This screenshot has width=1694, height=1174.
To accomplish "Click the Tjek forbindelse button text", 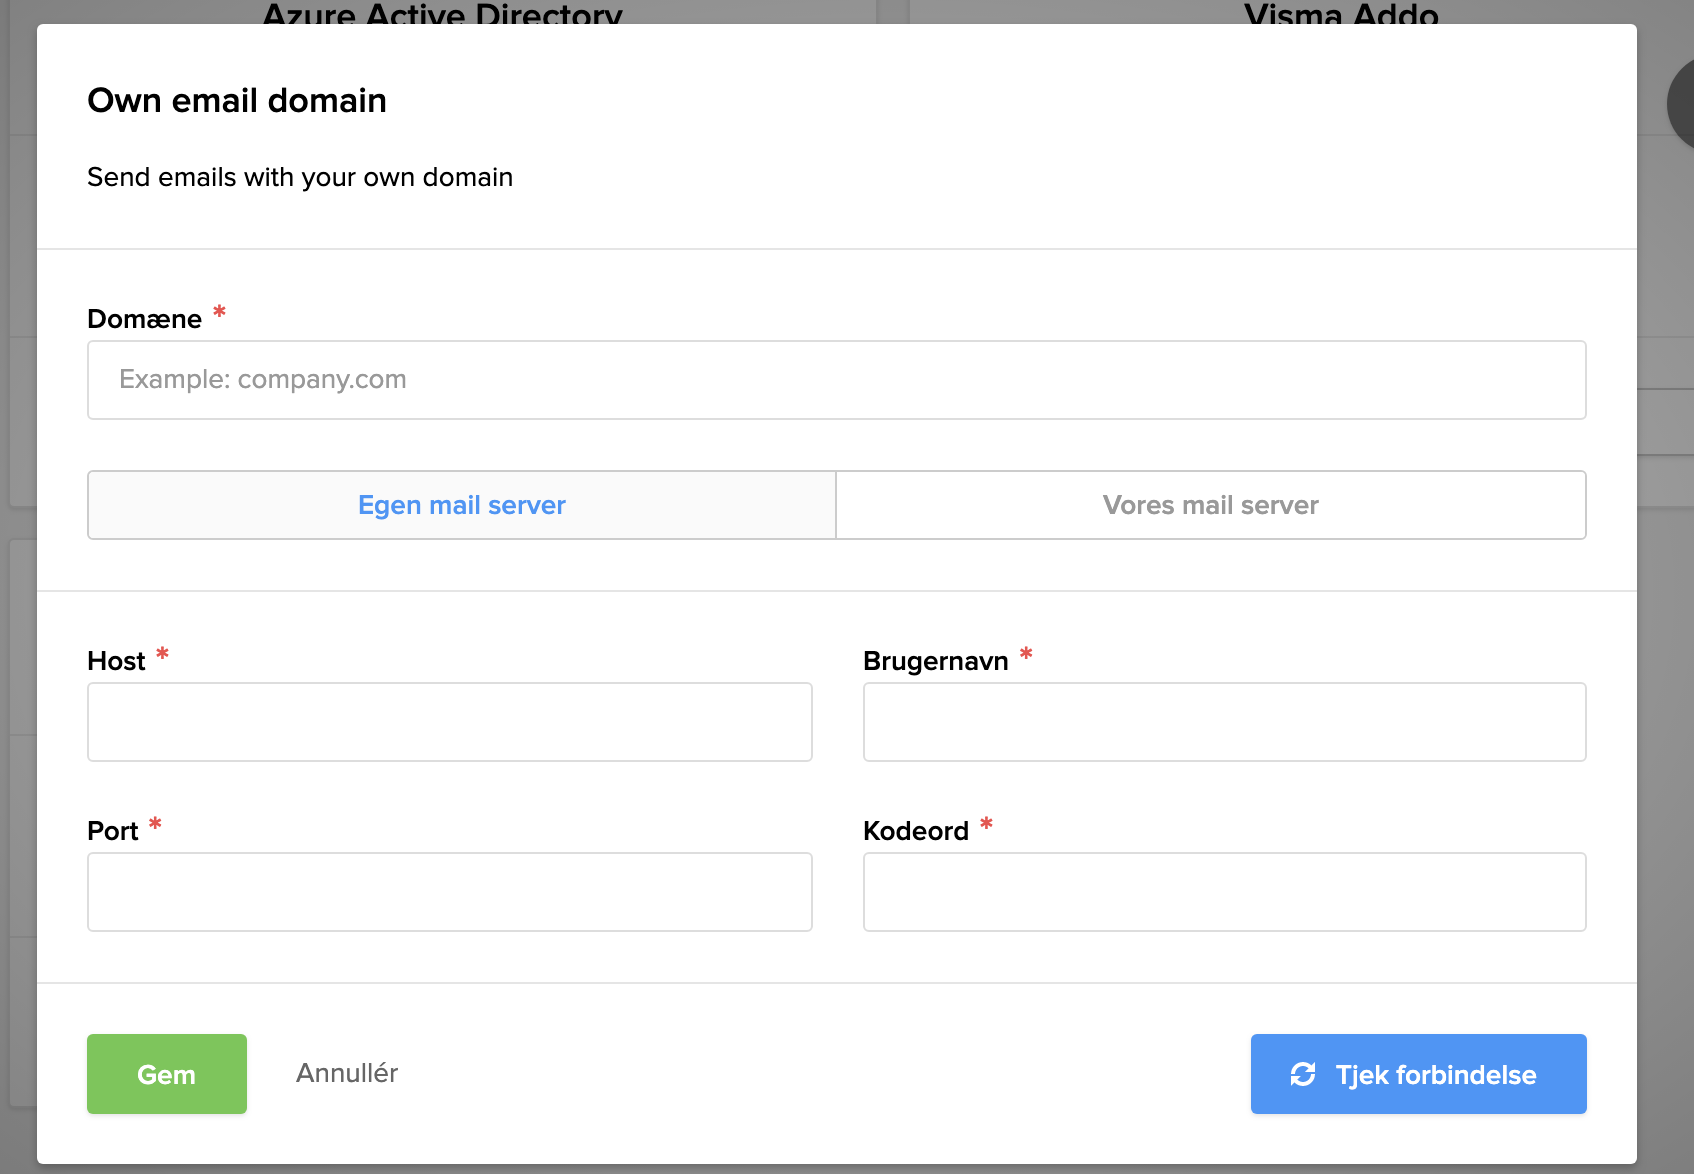I will pyautogui.click(x=1435, y=1075).
